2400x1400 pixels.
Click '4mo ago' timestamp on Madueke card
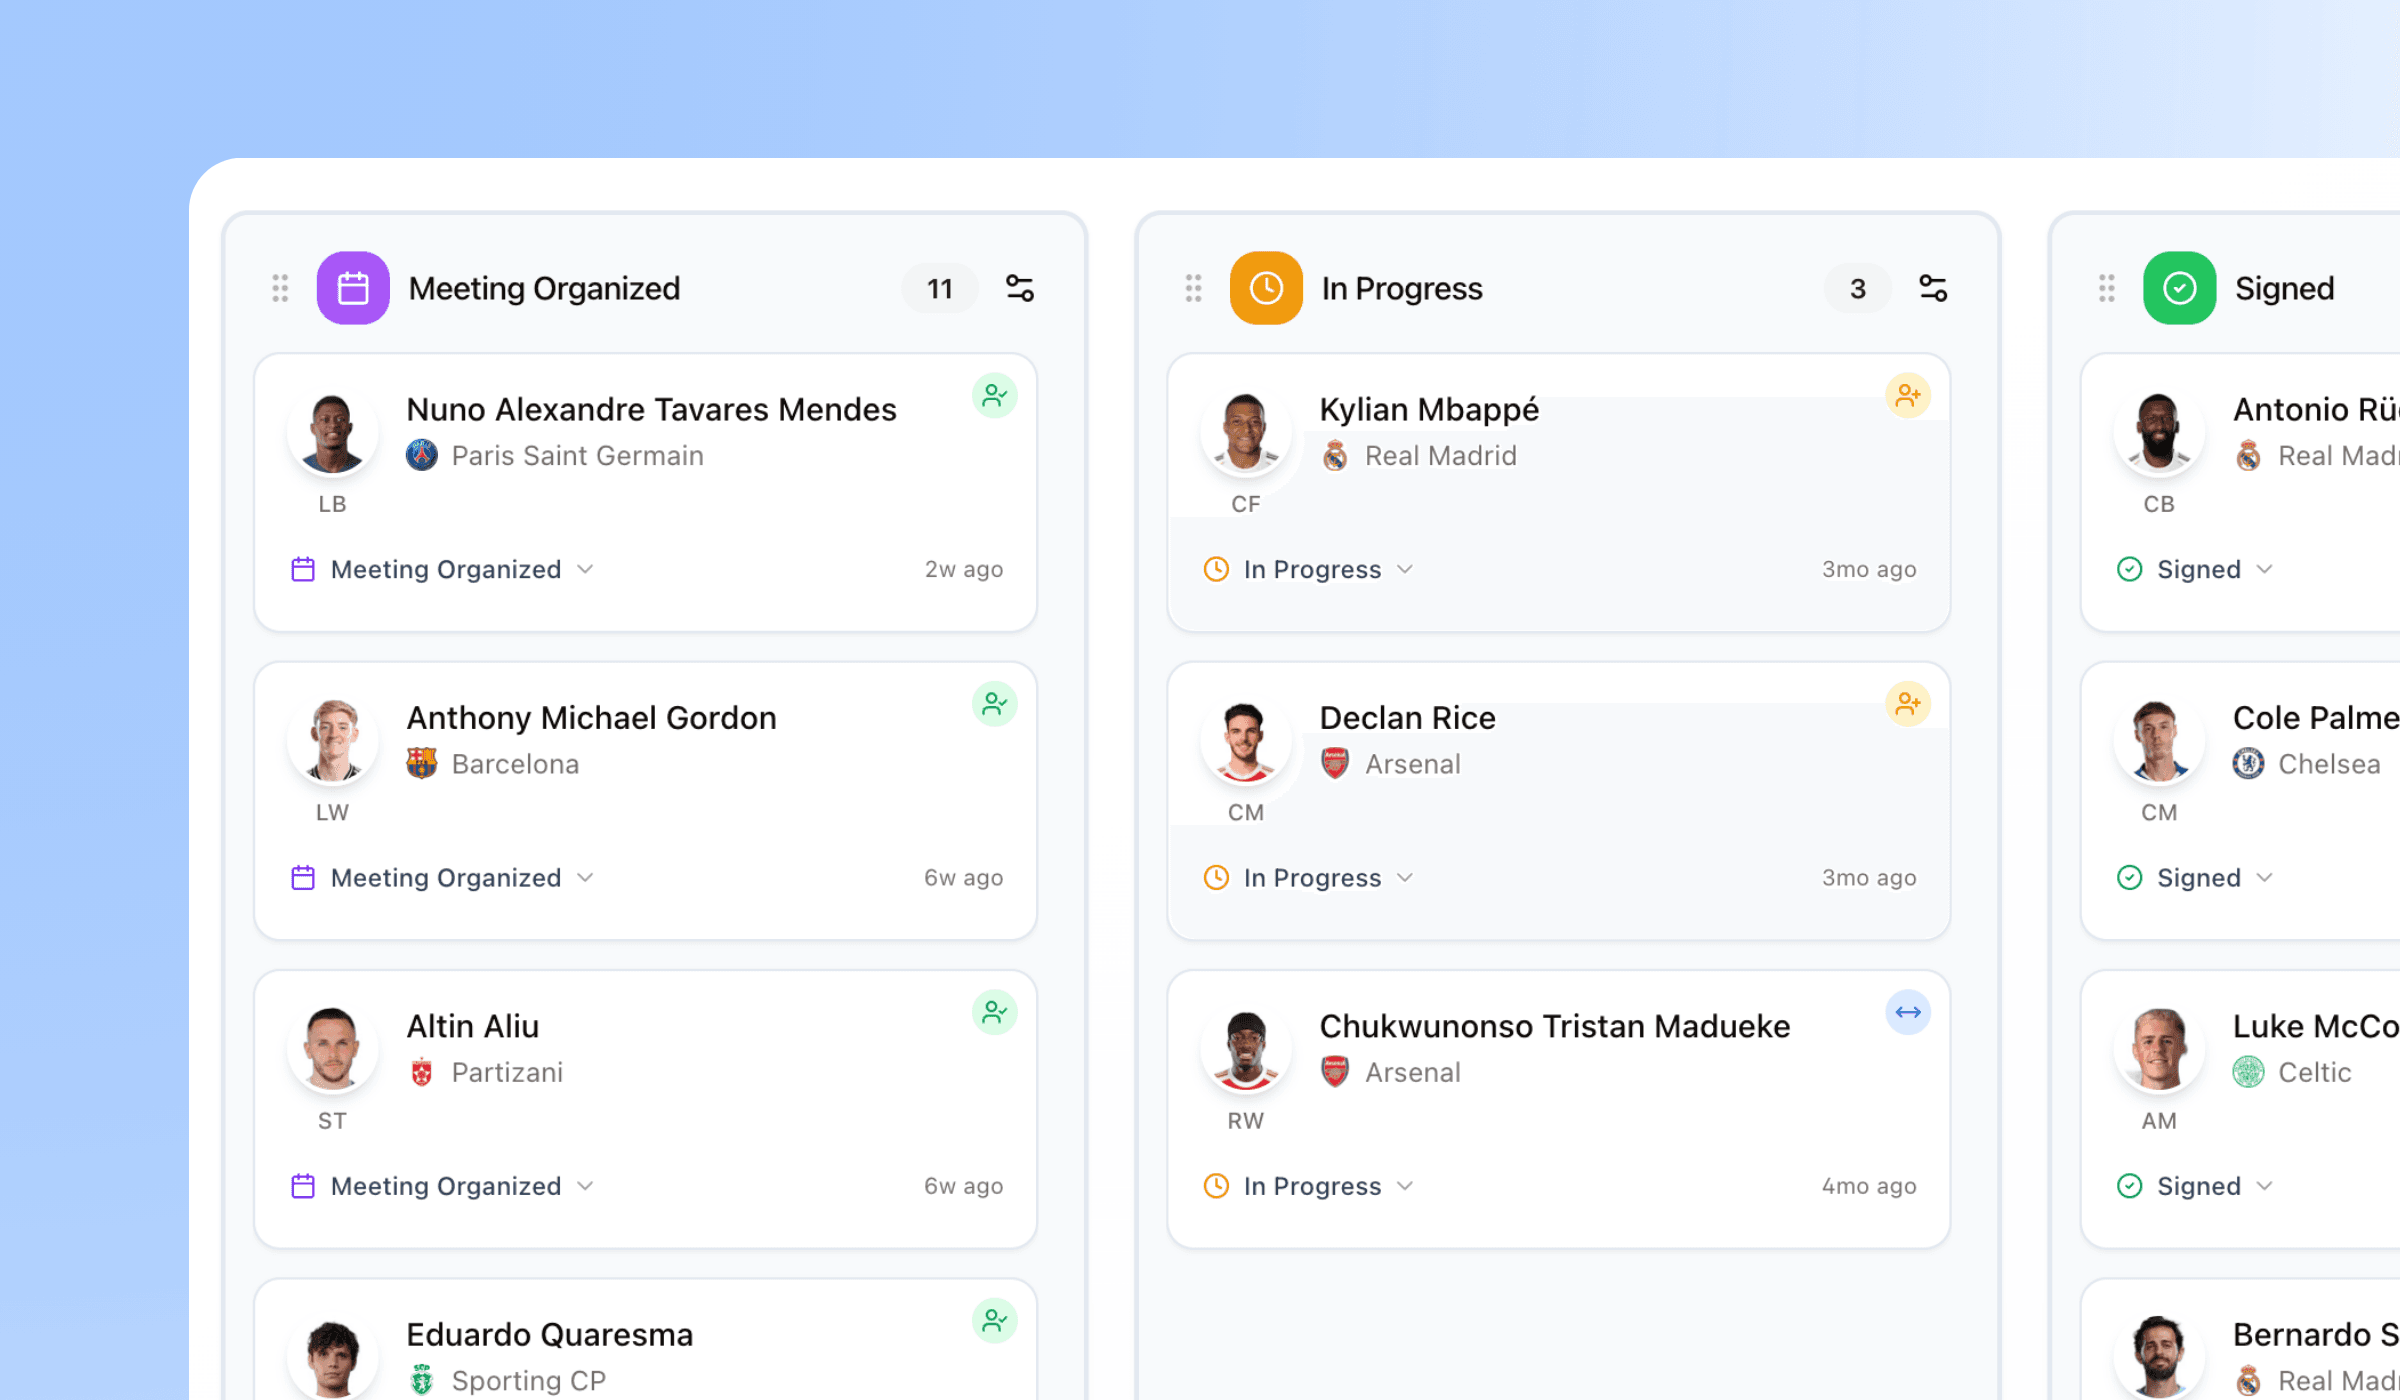(x=1868, y=1186)
